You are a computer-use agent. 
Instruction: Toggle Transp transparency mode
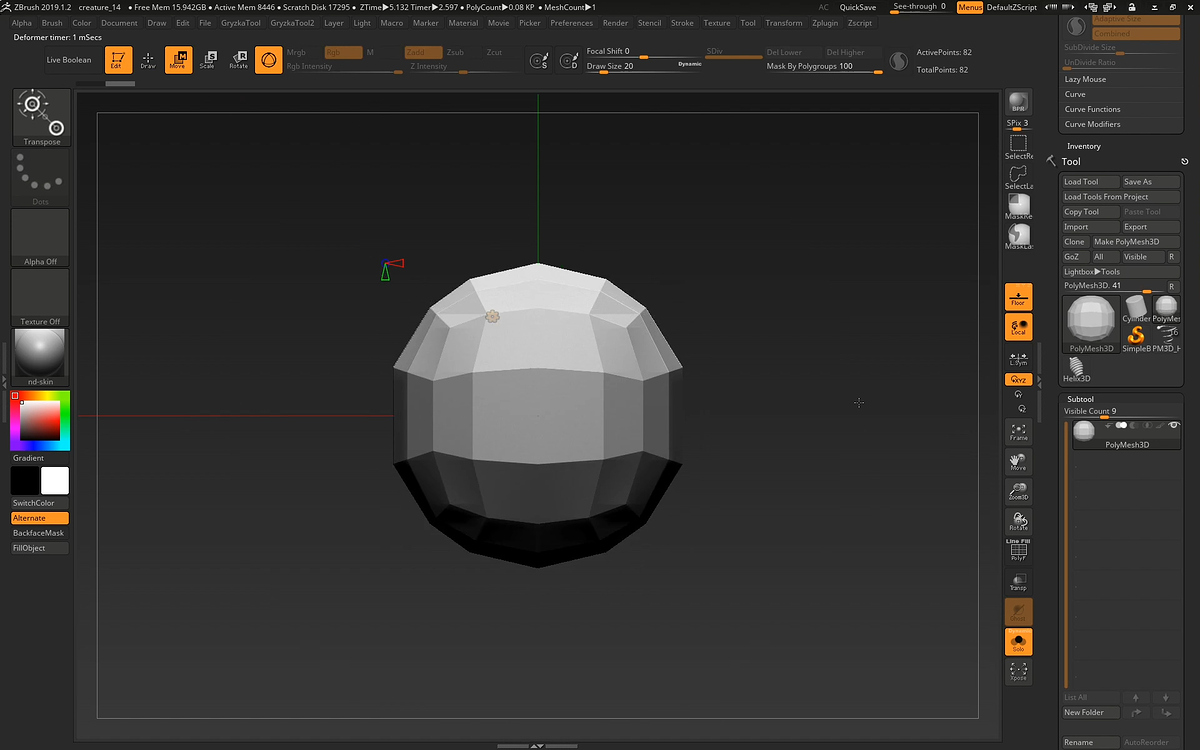click(1018, 582)
